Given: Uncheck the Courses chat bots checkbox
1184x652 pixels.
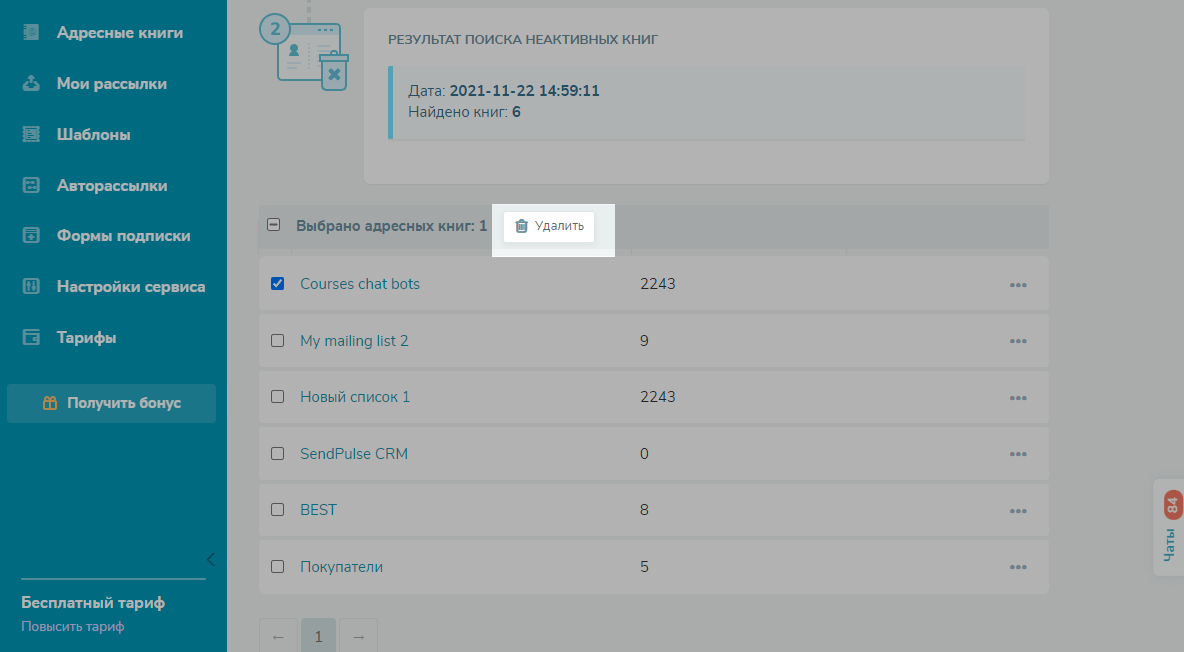Looking at the screenshot, I should tap(277, 283).
